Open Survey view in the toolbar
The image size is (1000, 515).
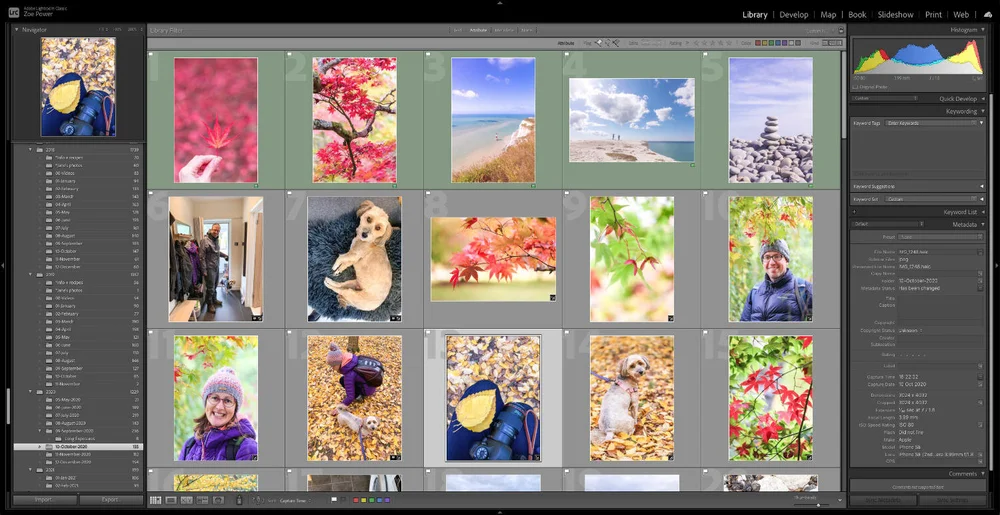pos(202,500)
